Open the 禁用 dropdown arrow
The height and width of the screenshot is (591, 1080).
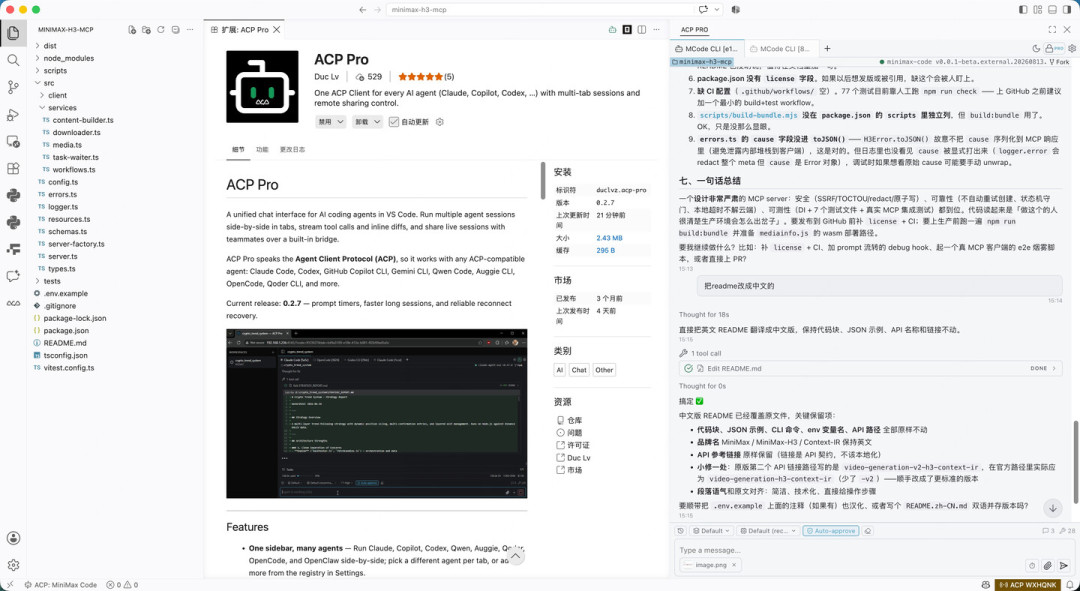tap(342, 122)
